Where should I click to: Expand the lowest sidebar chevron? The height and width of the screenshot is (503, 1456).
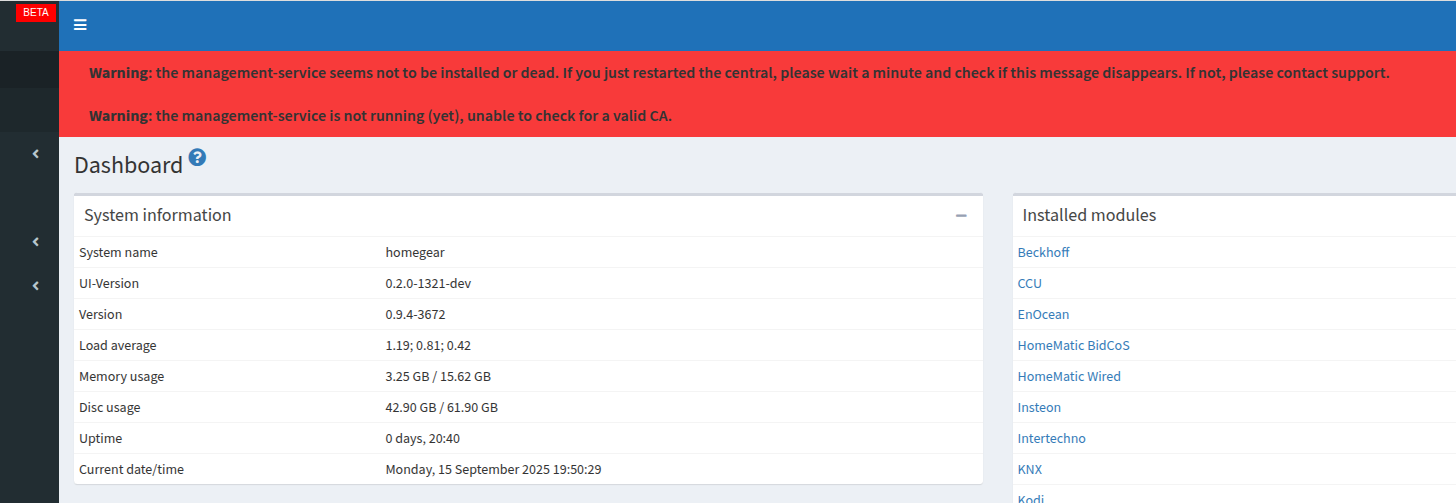pos(36,286)
